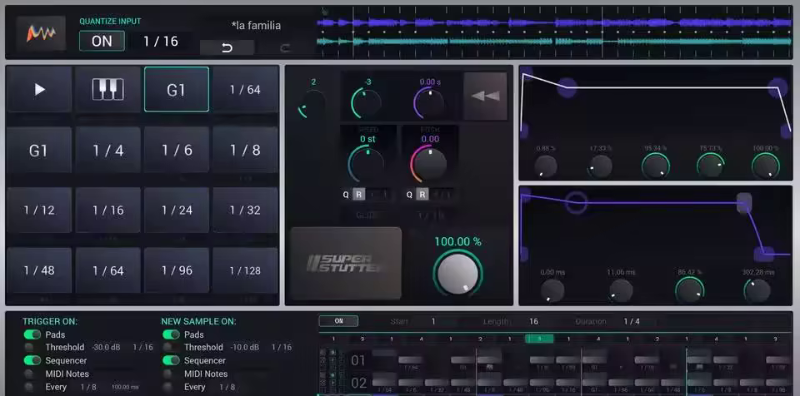
Task: Adjust the 95.34 % envelope knob
Action: pyautogui.click(x=655, y=166)
